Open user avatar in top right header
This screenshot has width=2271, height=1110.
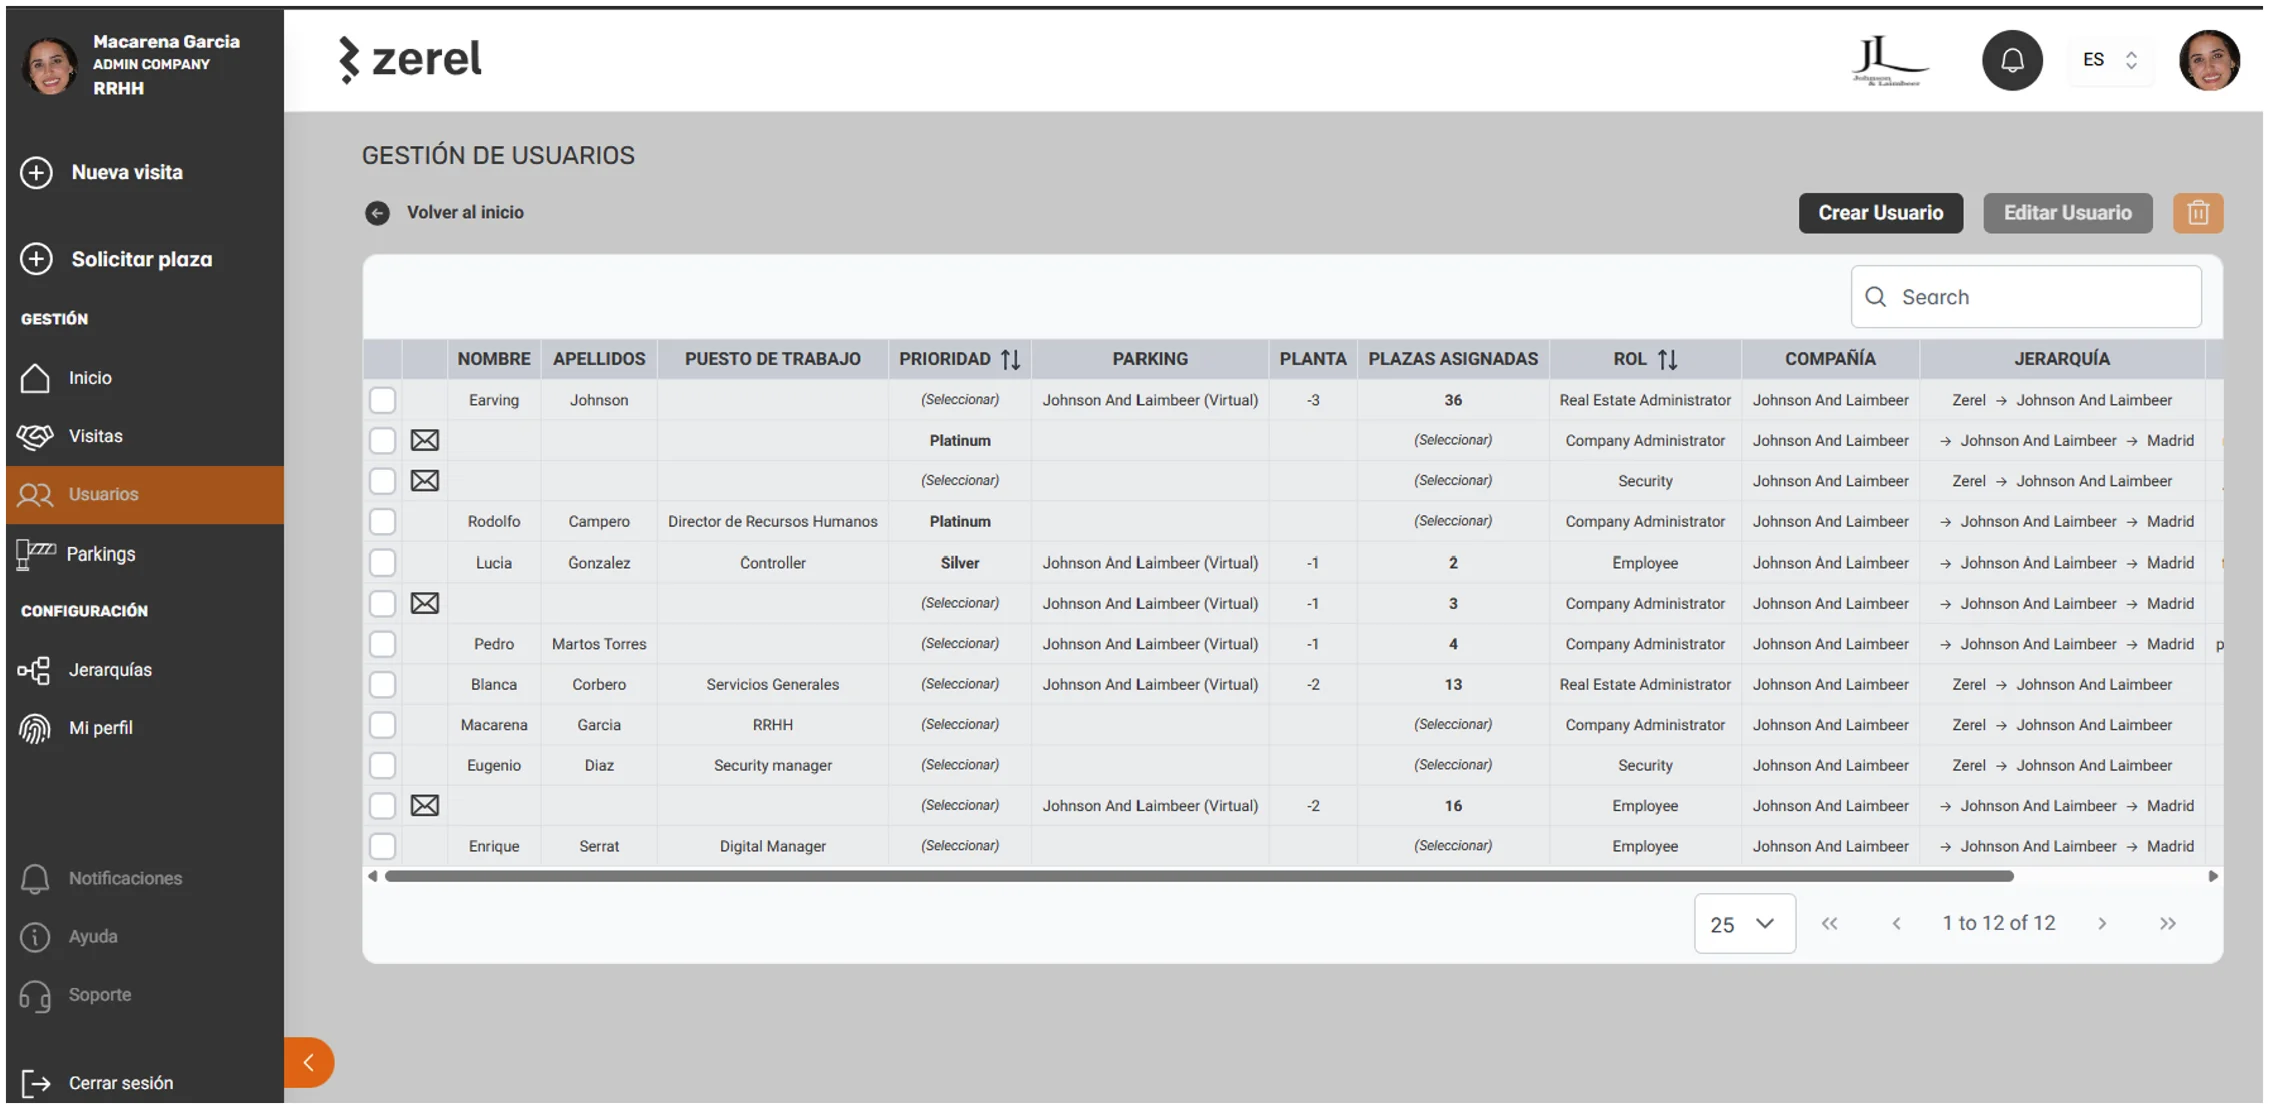pos(2209,60)
